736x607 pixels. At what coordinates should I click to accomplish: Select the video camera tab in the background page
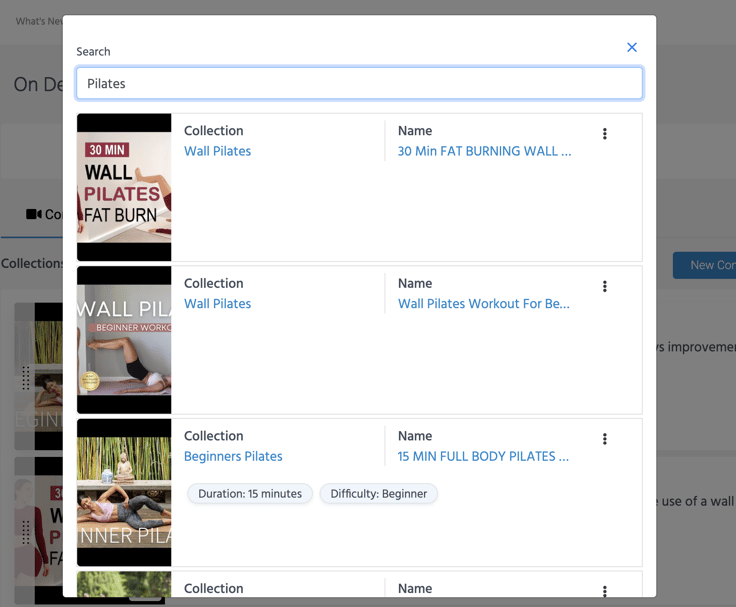[x=43, y=215]
